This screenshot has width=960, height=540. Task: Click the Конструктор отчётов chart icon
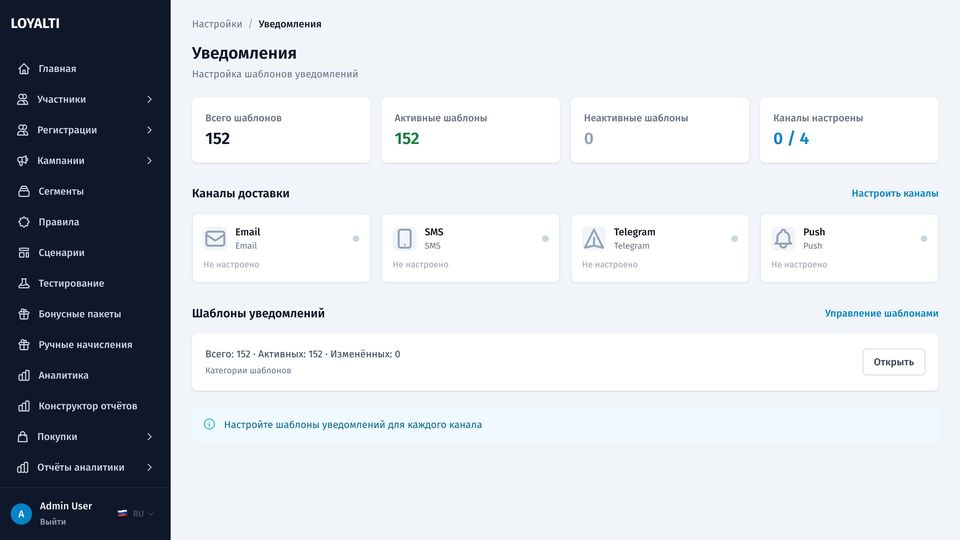click(x=24, y=405)
